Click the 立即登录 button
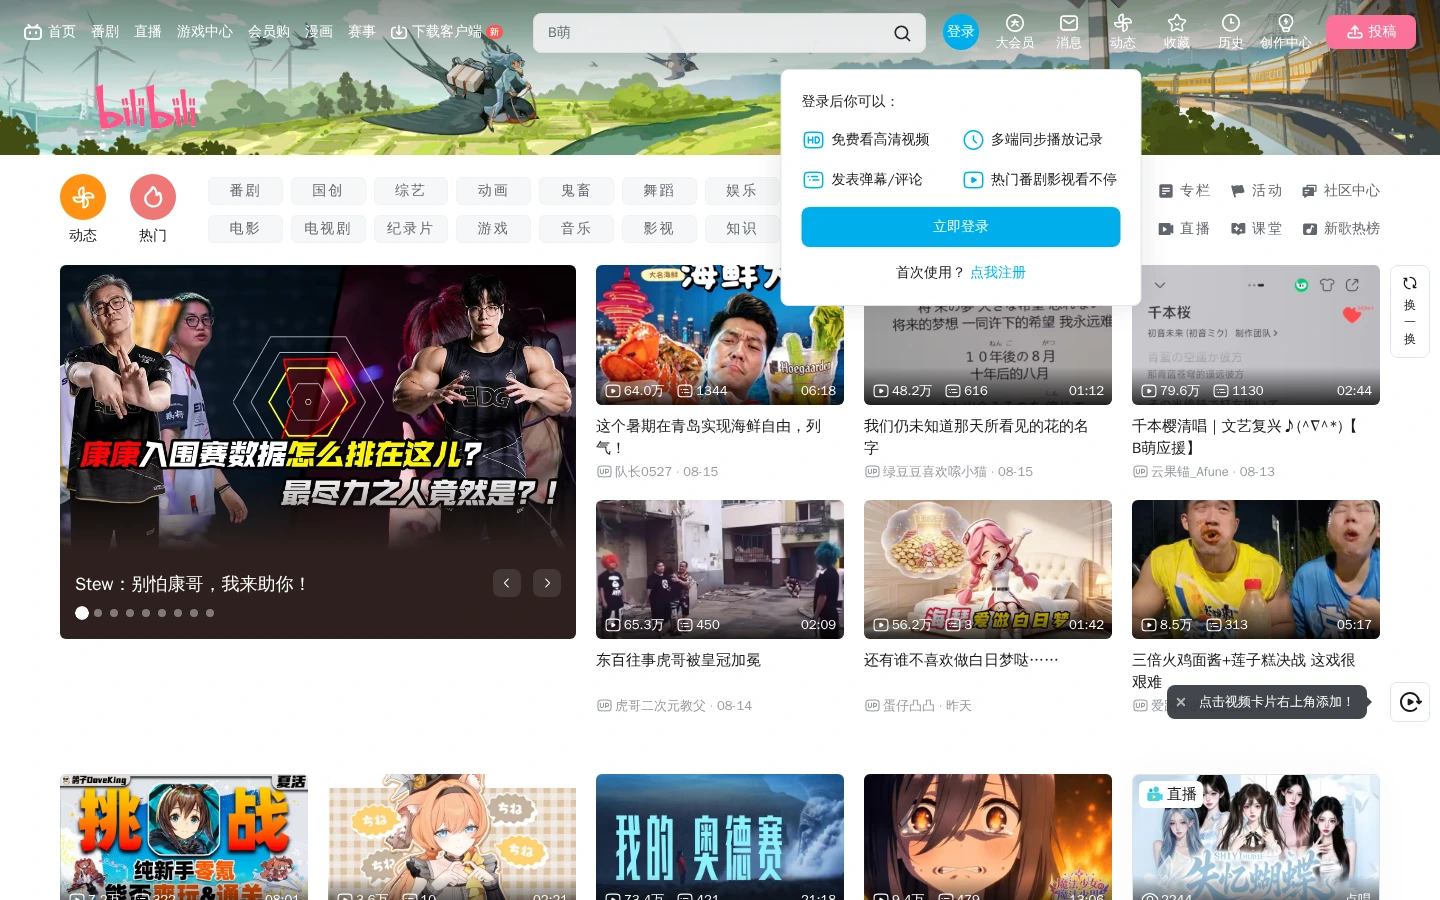 point(961,227)
